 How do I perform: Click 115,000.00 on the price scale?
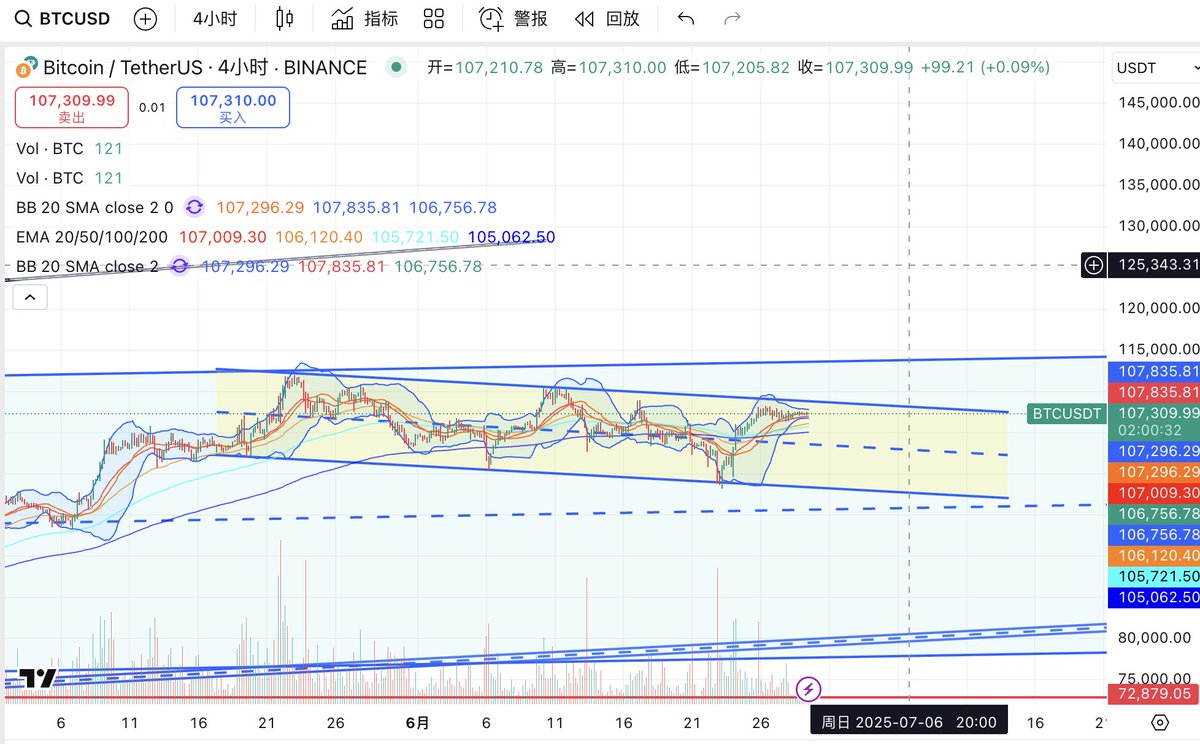pyautogui.click(x=1159, y=349)
